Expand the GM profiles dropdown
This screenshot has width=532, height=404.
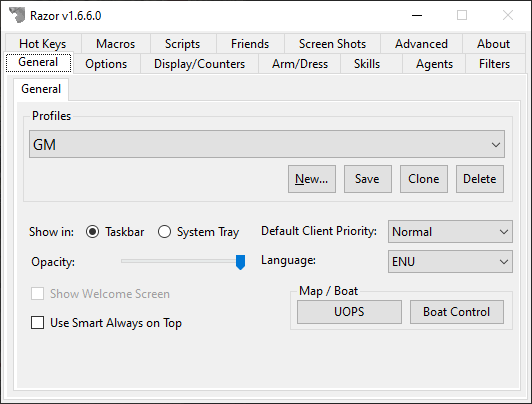tap(267, 144)
